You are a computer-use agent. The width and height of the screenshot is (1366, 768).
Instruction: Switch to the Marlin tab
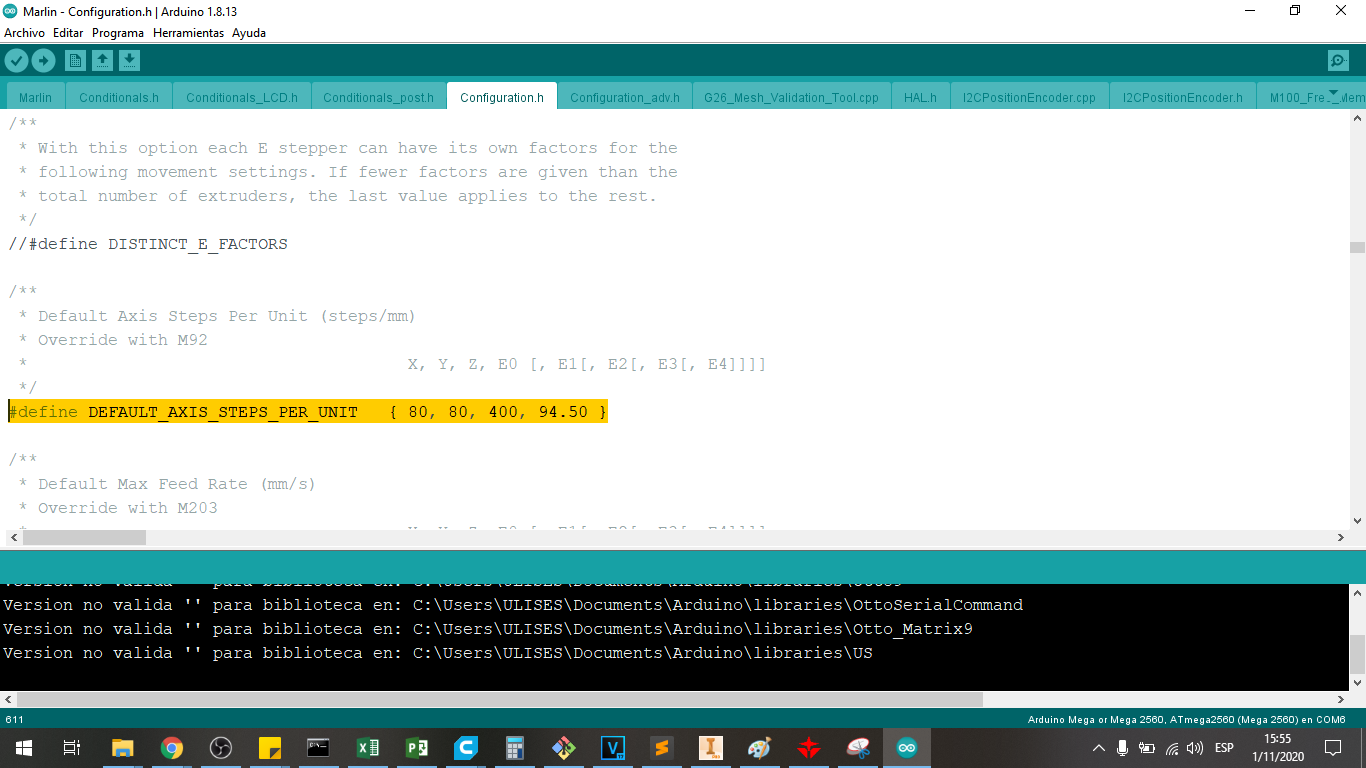point(35,97)
